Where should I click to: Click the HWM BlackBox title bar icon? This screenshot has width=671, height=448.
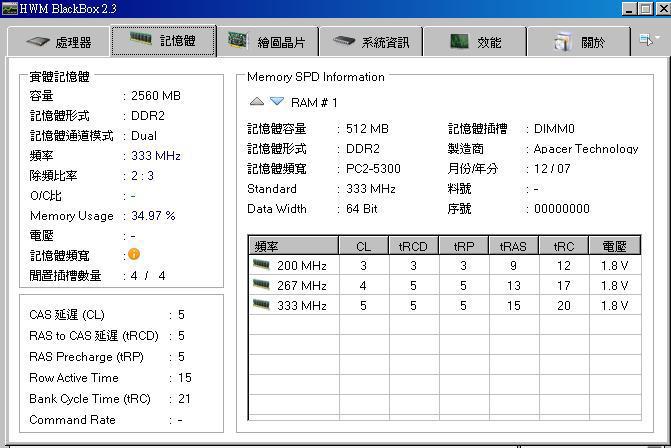(9, 9)
